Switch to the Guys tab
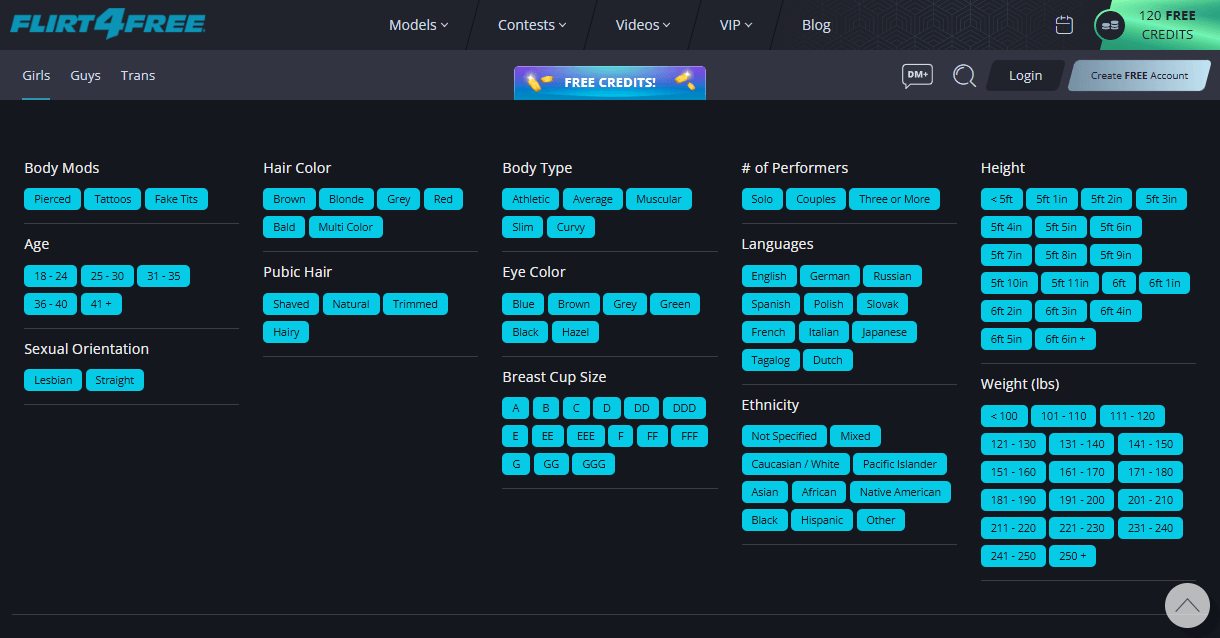1220x638 pixels. (x=85, y=76)
